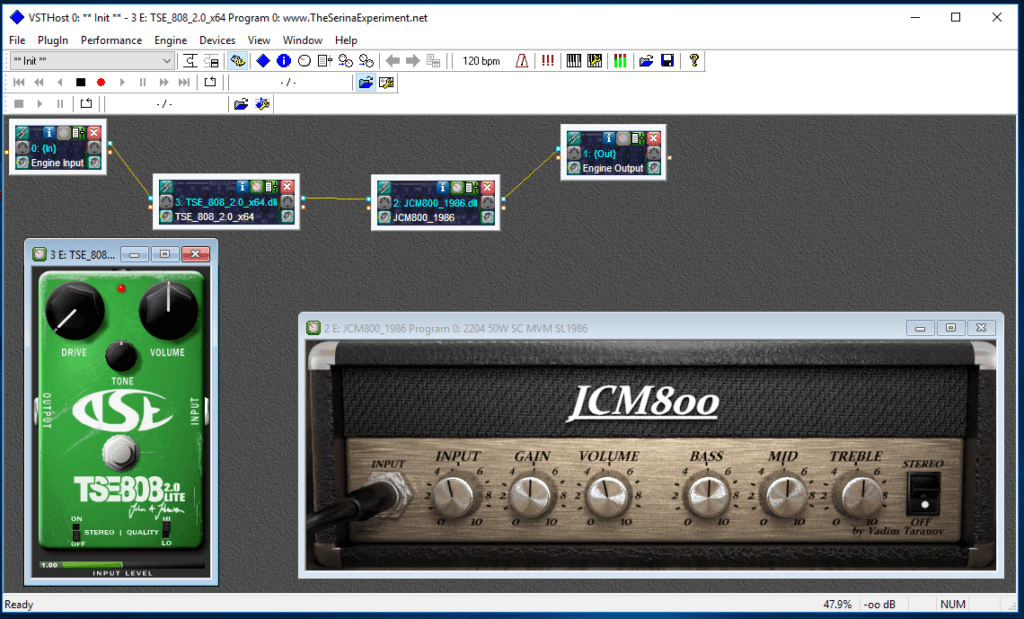Click the clock icon in the main toolbar
This screenshot has height=619, width=1024.
[x=304, y=61]
